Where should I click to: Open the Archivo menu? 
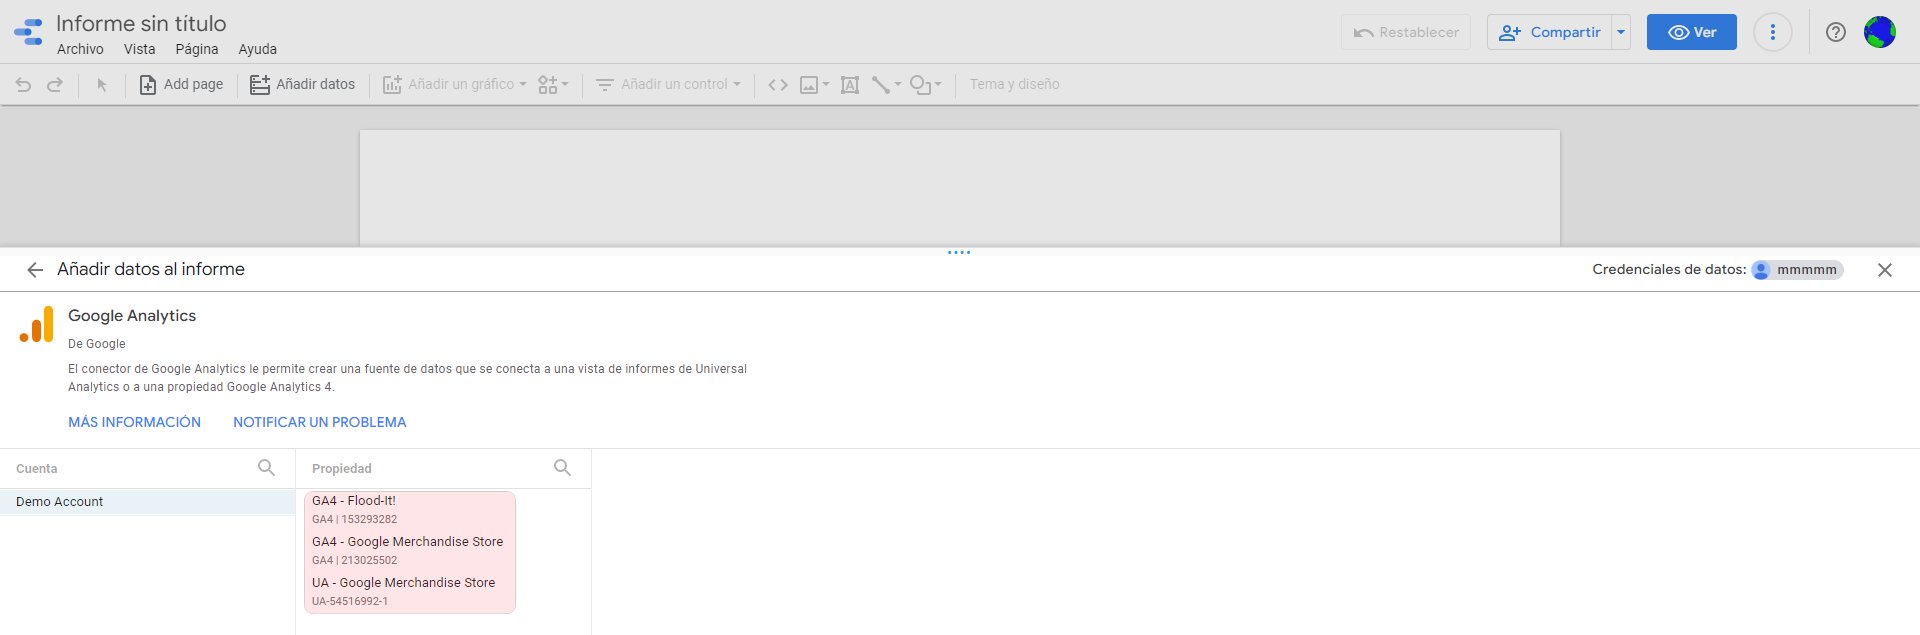click(80, 49)
